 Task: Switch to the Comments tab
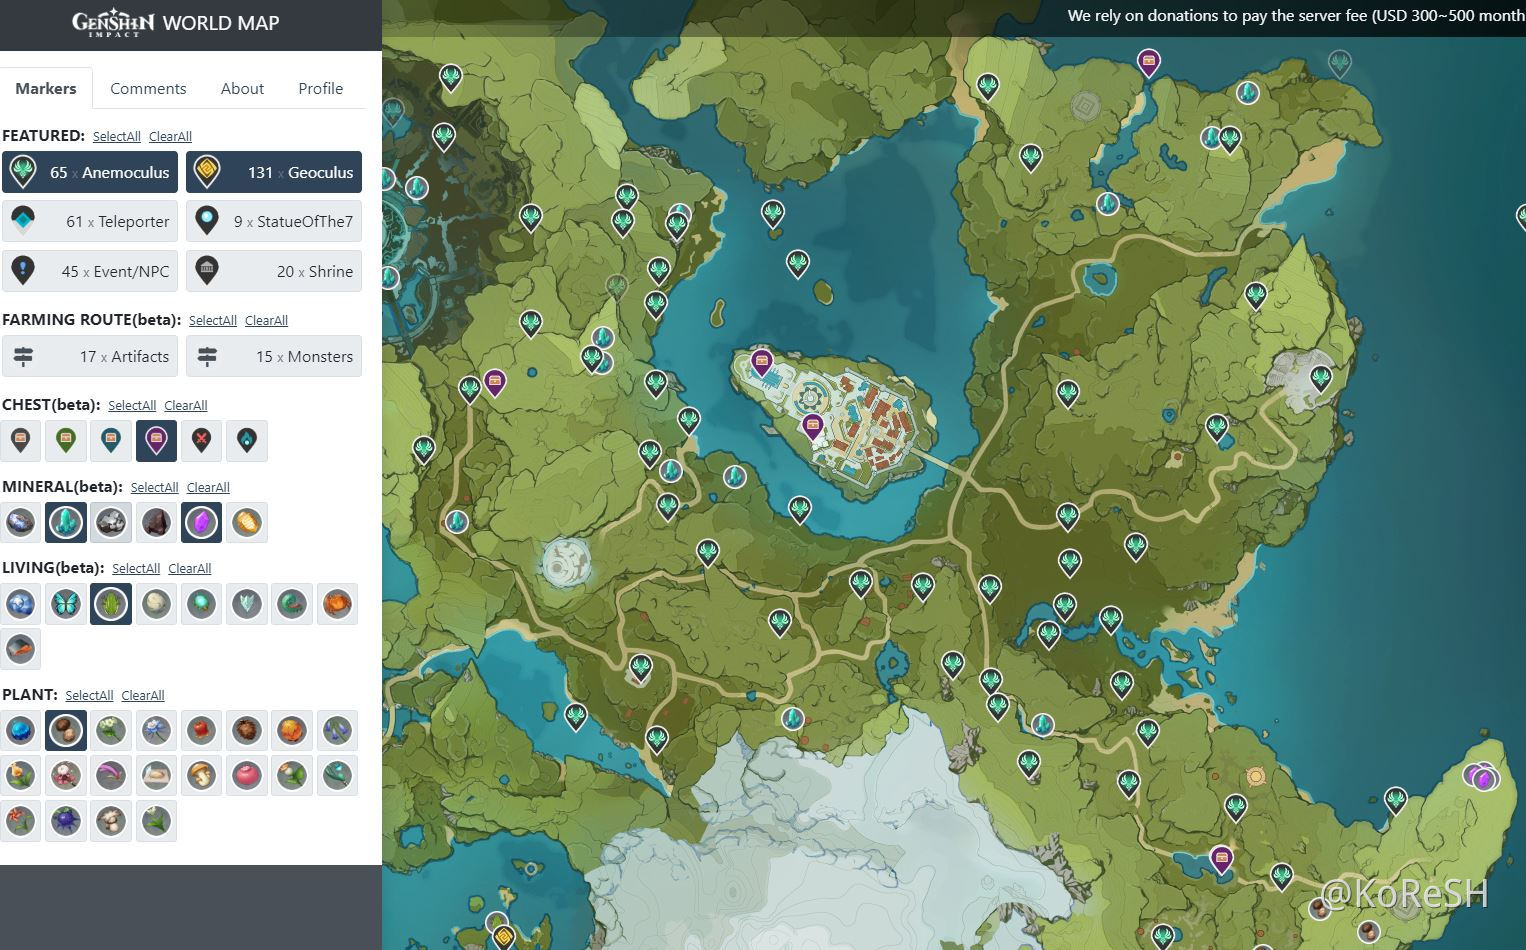coord(148,88)
